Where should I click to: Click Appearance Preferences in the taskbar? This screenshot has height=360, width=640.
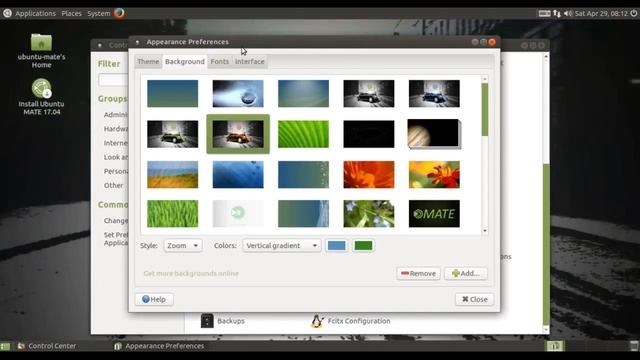pos(159,346)
